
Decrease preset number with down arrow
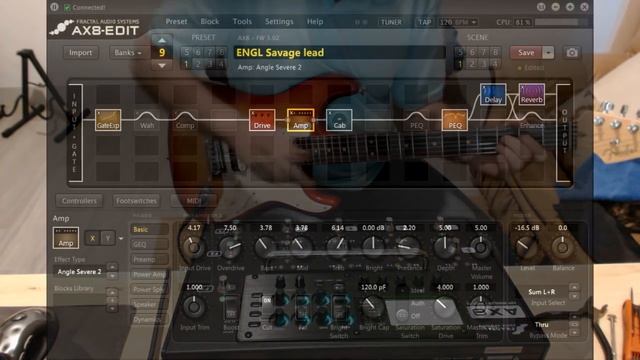pyautogui.click(x=162, y=65)
